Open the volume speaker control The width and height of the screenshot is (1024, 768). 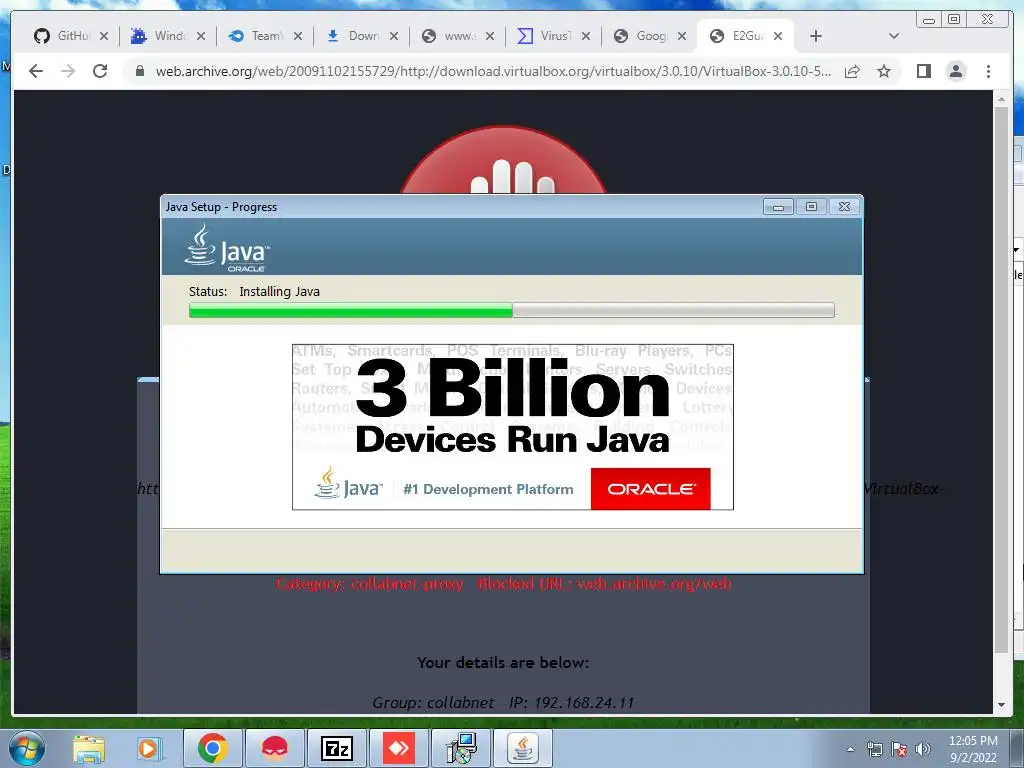[x=923, y=749]
